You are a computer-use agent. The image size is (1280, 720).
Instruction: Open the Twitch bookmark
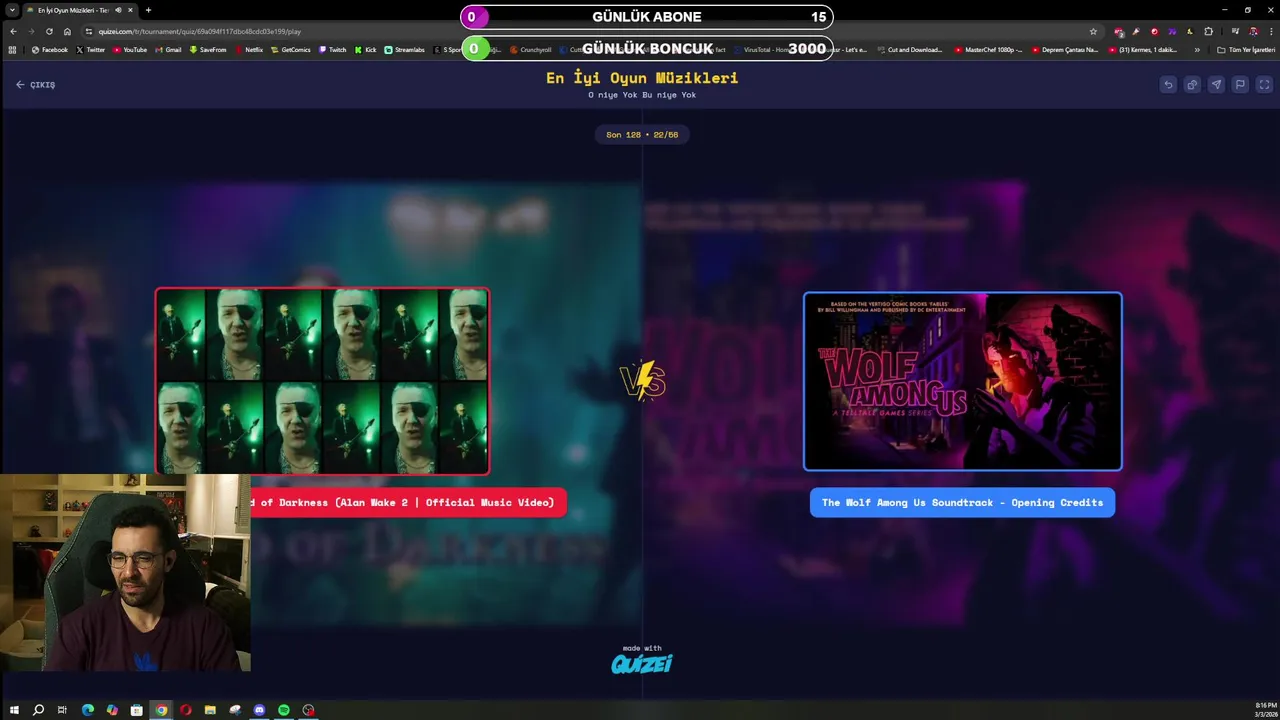tap(333, 49)
